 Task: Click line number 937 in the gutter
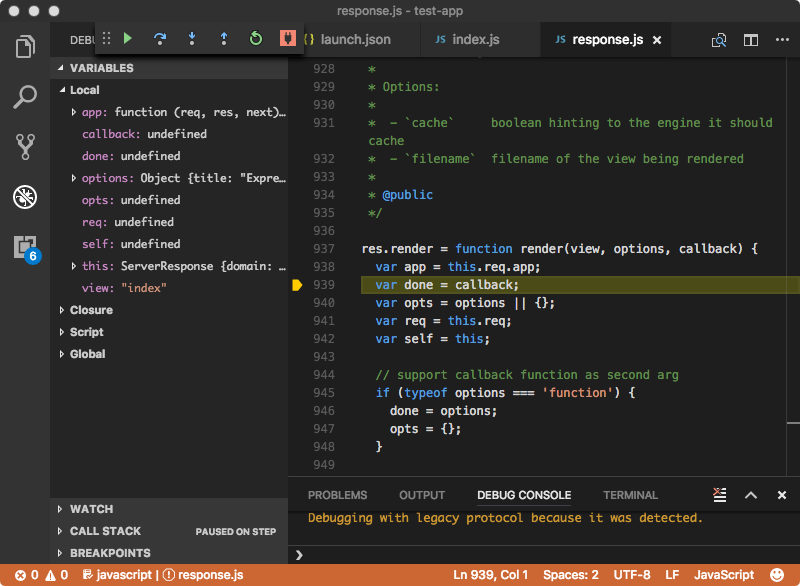pos(324,249)
